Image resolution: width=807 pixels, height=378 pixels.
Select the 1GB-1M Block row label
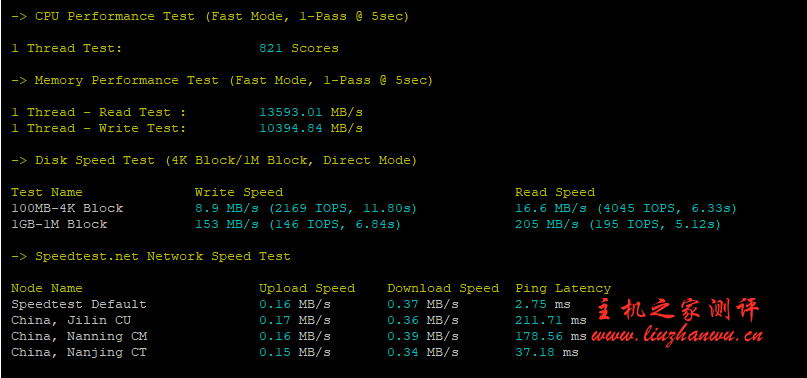point(59,224)
